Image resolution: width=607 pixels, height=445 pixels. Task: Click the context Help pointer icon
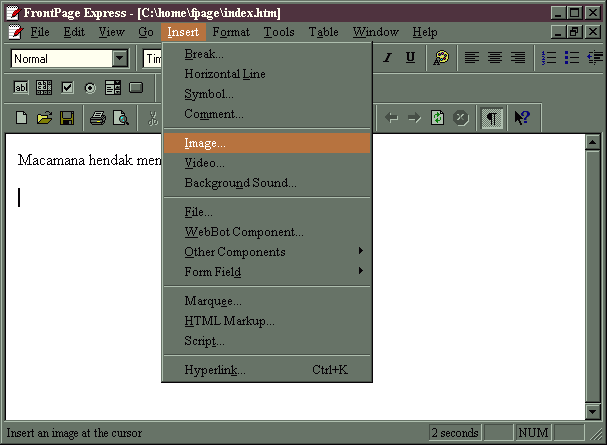pos(522,118)
